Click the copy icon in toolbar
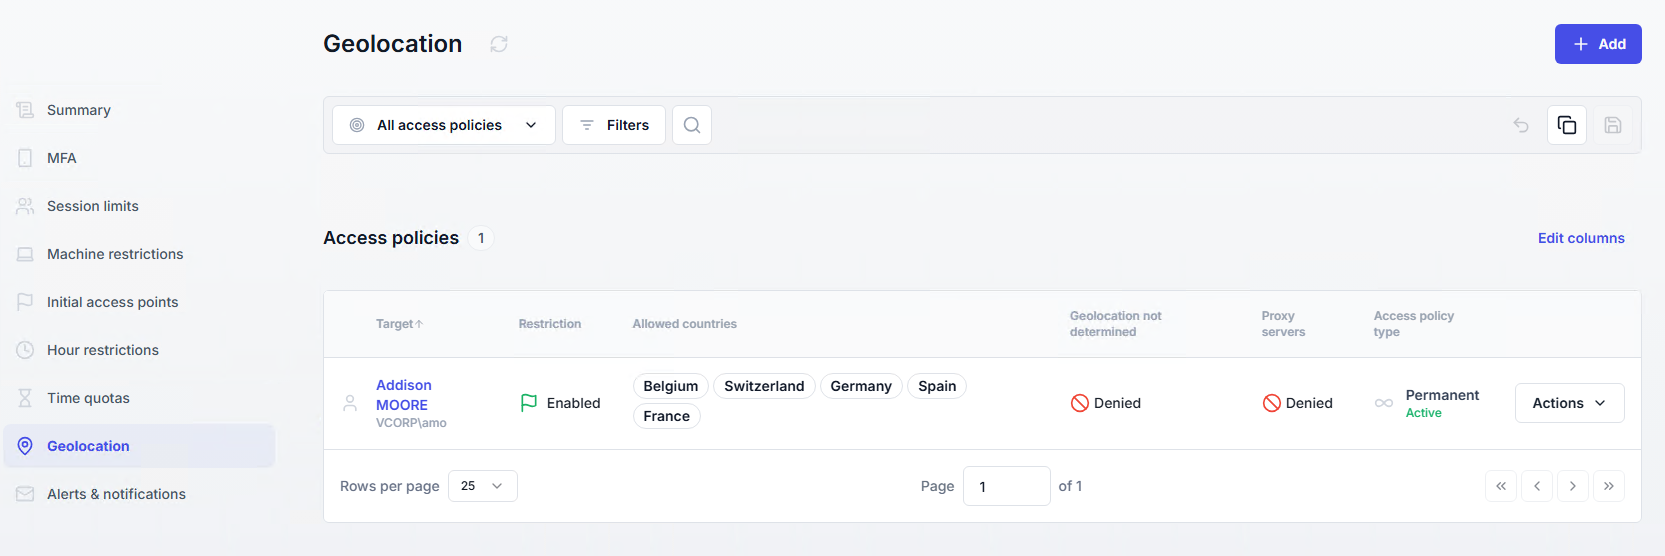 click(1567, 125)
